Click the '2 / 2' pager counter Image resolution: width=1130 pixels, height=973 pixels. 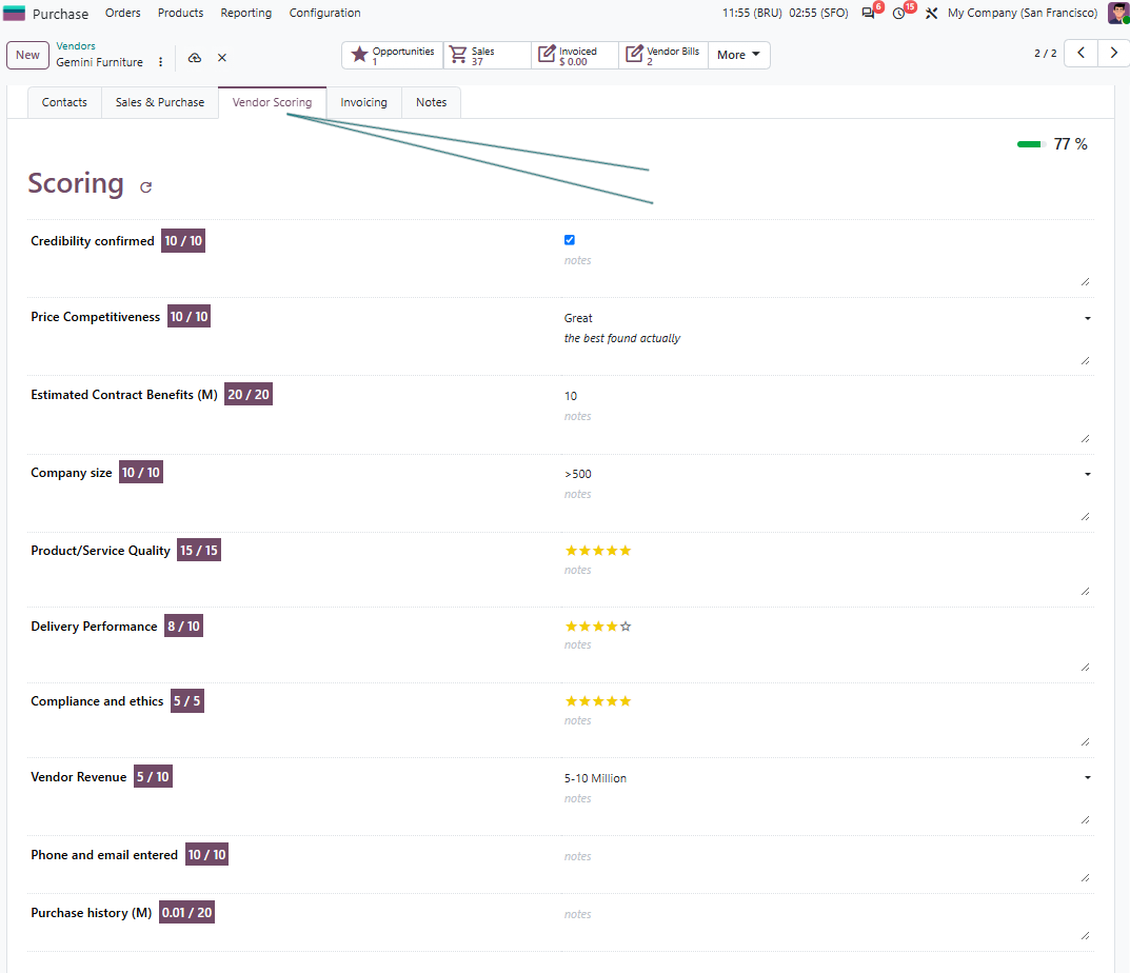[1045, 53]
